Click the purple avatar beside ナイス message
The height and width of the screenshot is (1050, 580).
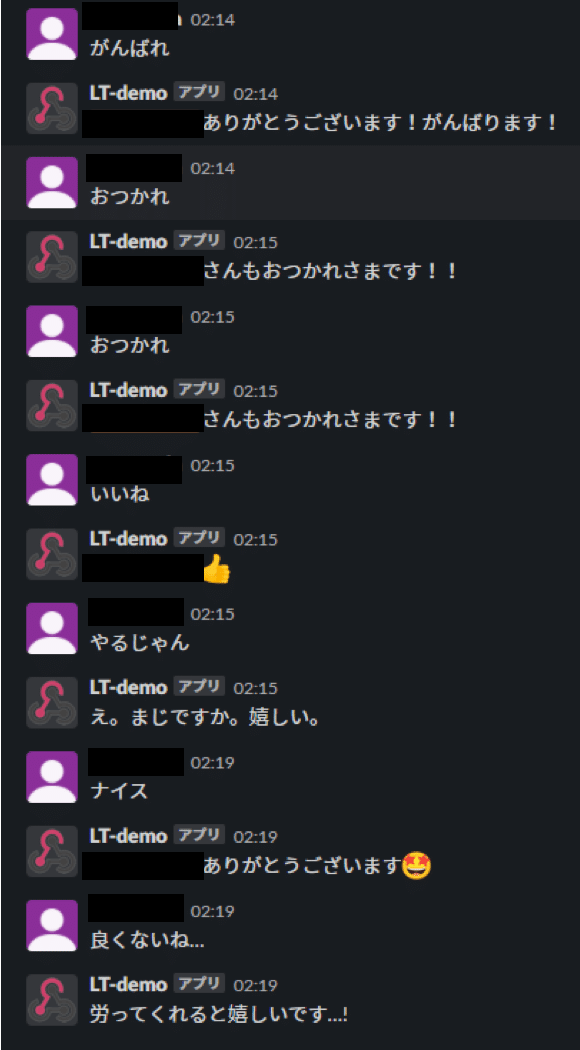tap(52, 777)
